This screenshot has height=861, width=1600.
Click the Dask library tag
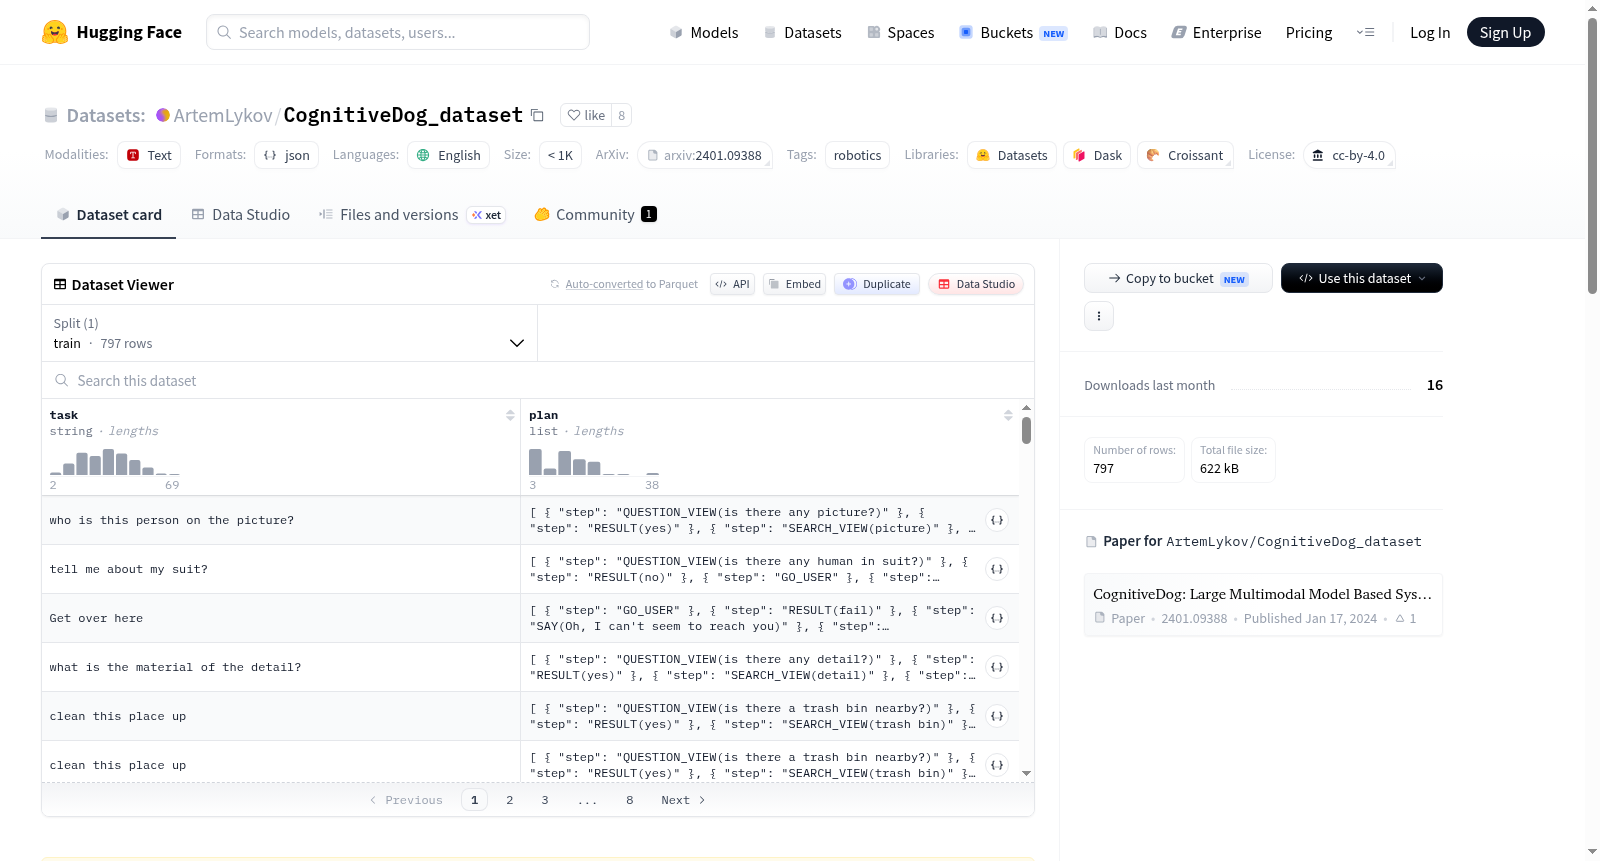coord(1097,155)
